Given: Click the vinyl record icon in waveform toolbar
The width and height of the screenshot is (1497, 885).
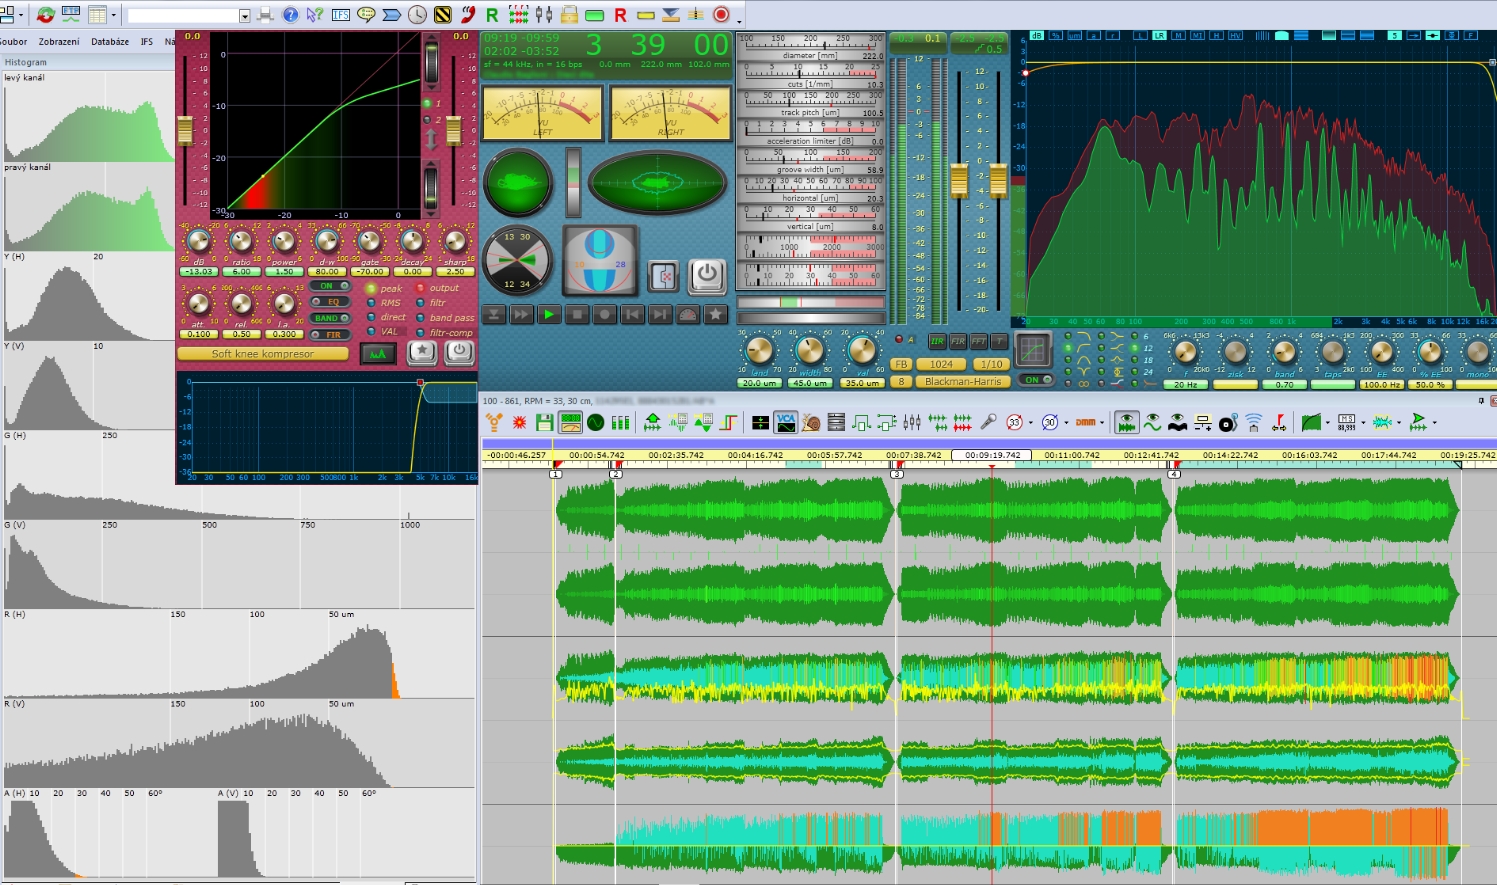Looking at the screenshot, I should tap(1228, 422).
